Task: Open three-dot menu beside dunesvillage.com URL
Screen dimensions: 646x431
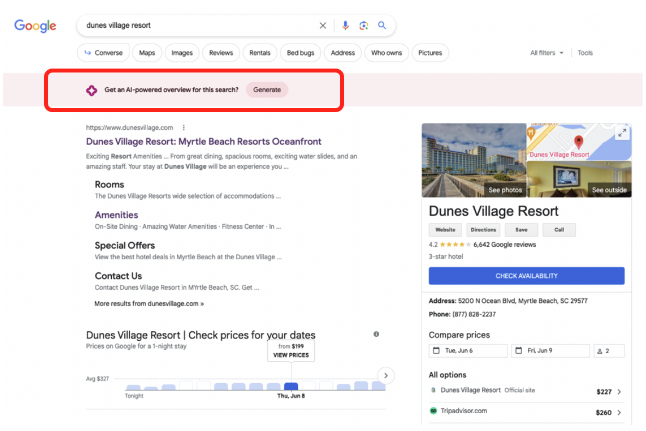Action: 184,128
